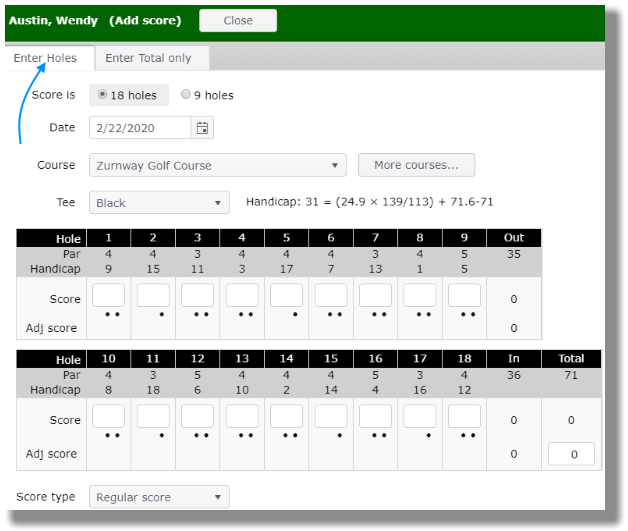Click the total adjusted score field
This screenshot has height=531, width=628.
(571, 454)
